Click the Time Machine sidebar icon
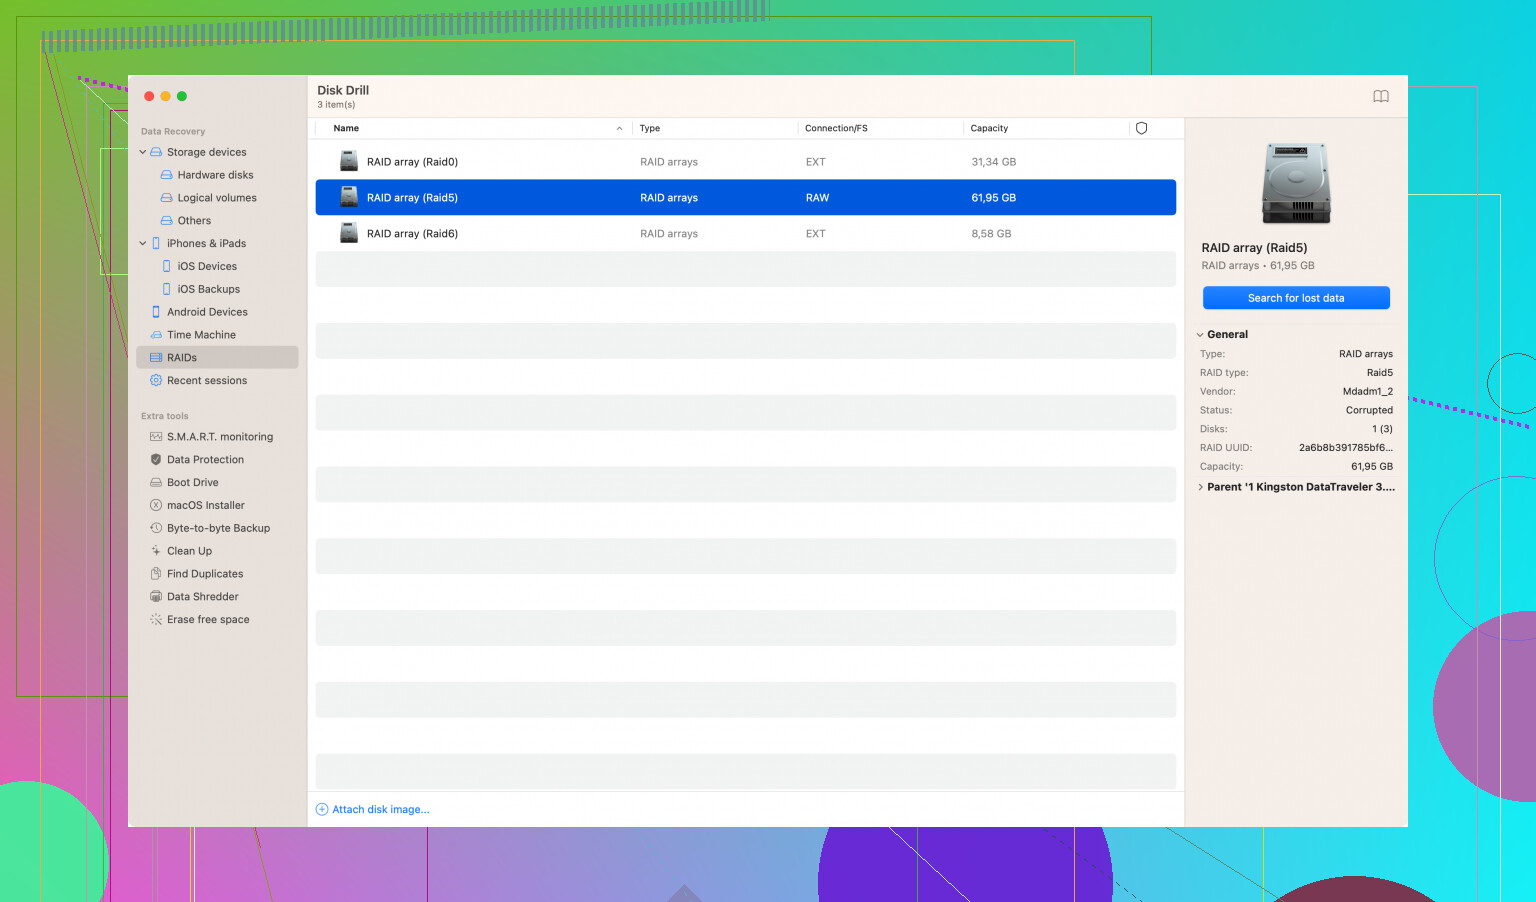 tap(156, 335)
